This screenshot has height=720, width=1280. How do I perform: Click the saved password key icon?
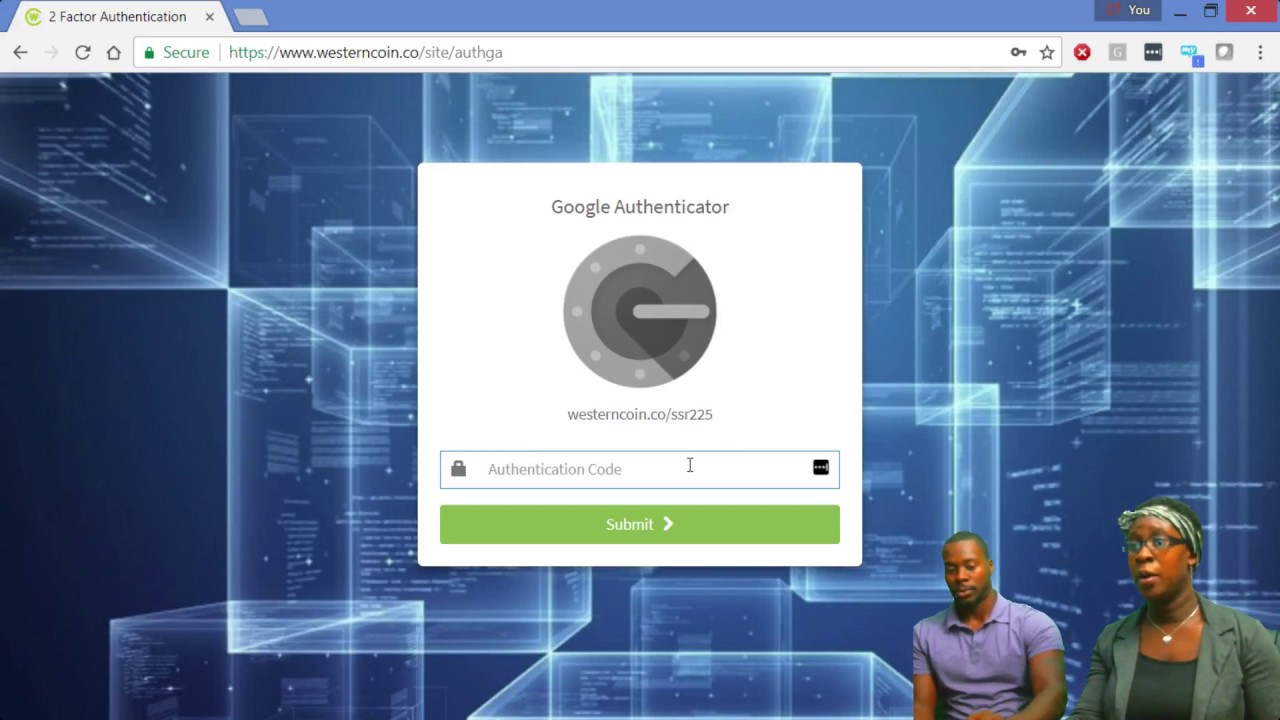(1018, 52)
